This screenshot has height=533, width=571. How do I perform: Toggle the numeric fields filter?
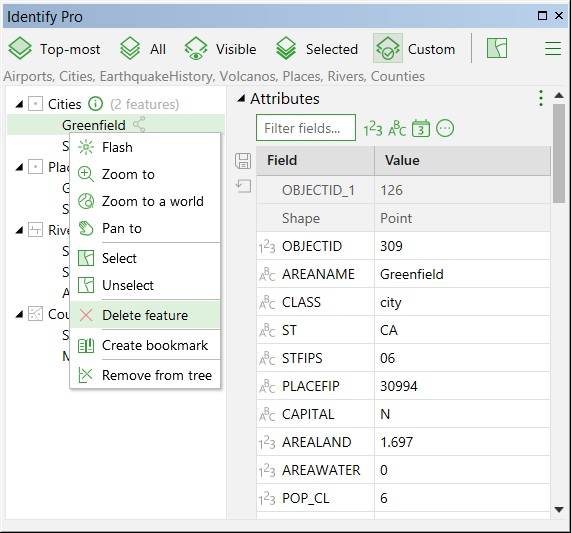[x=373, y=129]
